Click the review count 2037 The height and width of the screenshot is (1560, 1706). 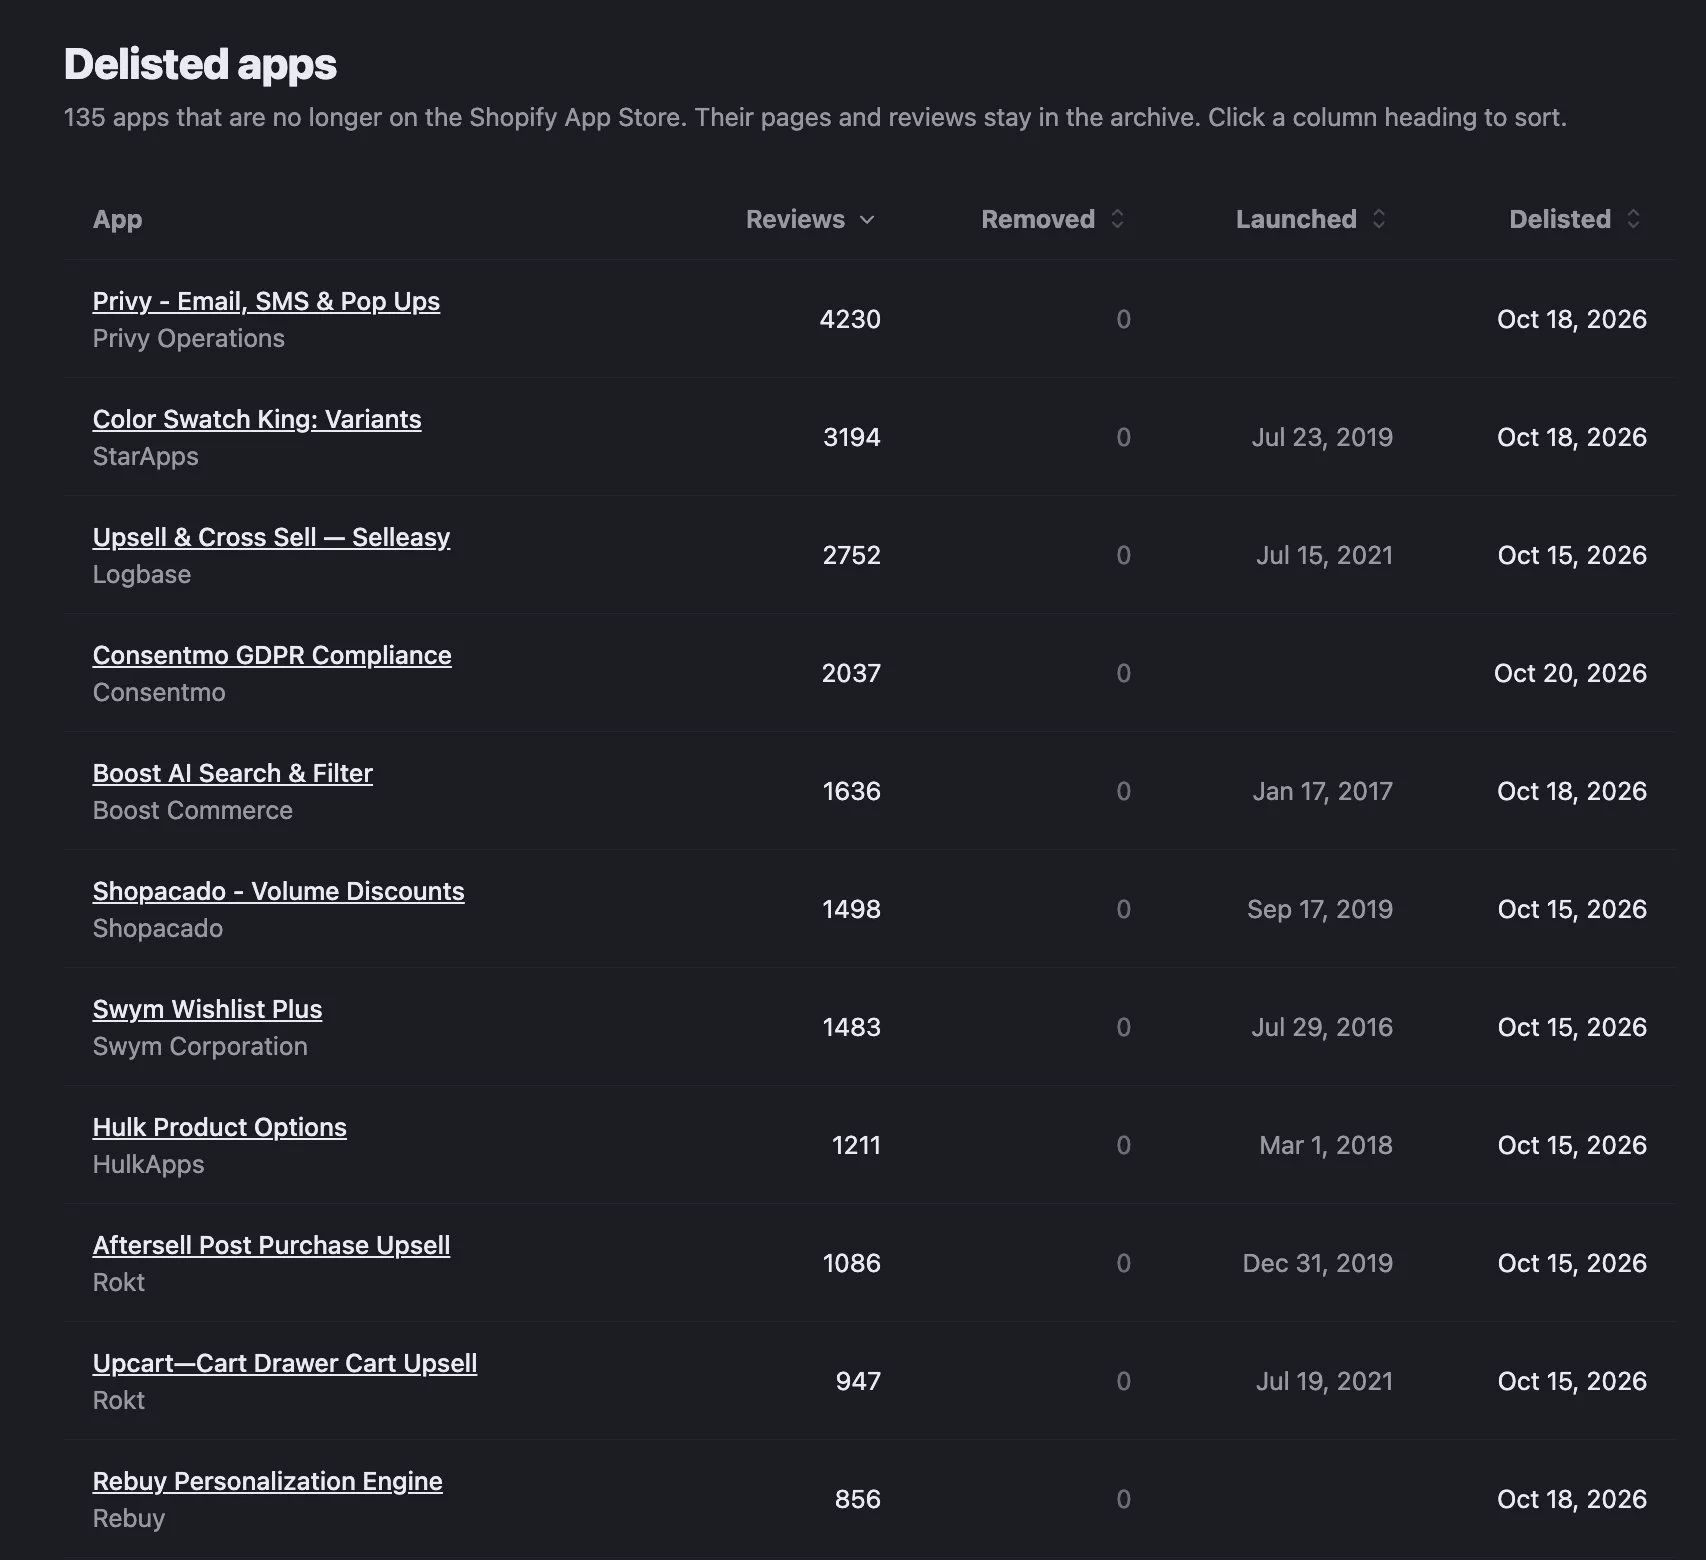coord(851,673)
